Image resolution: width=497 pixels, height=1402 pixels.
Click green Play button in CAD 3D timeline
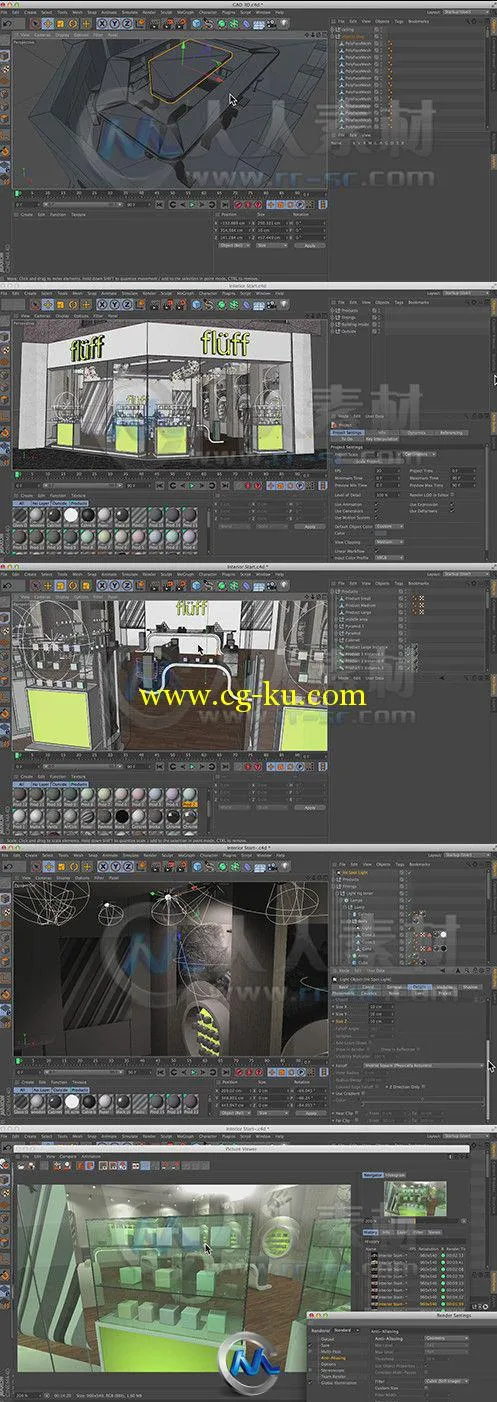coord(191,204)
